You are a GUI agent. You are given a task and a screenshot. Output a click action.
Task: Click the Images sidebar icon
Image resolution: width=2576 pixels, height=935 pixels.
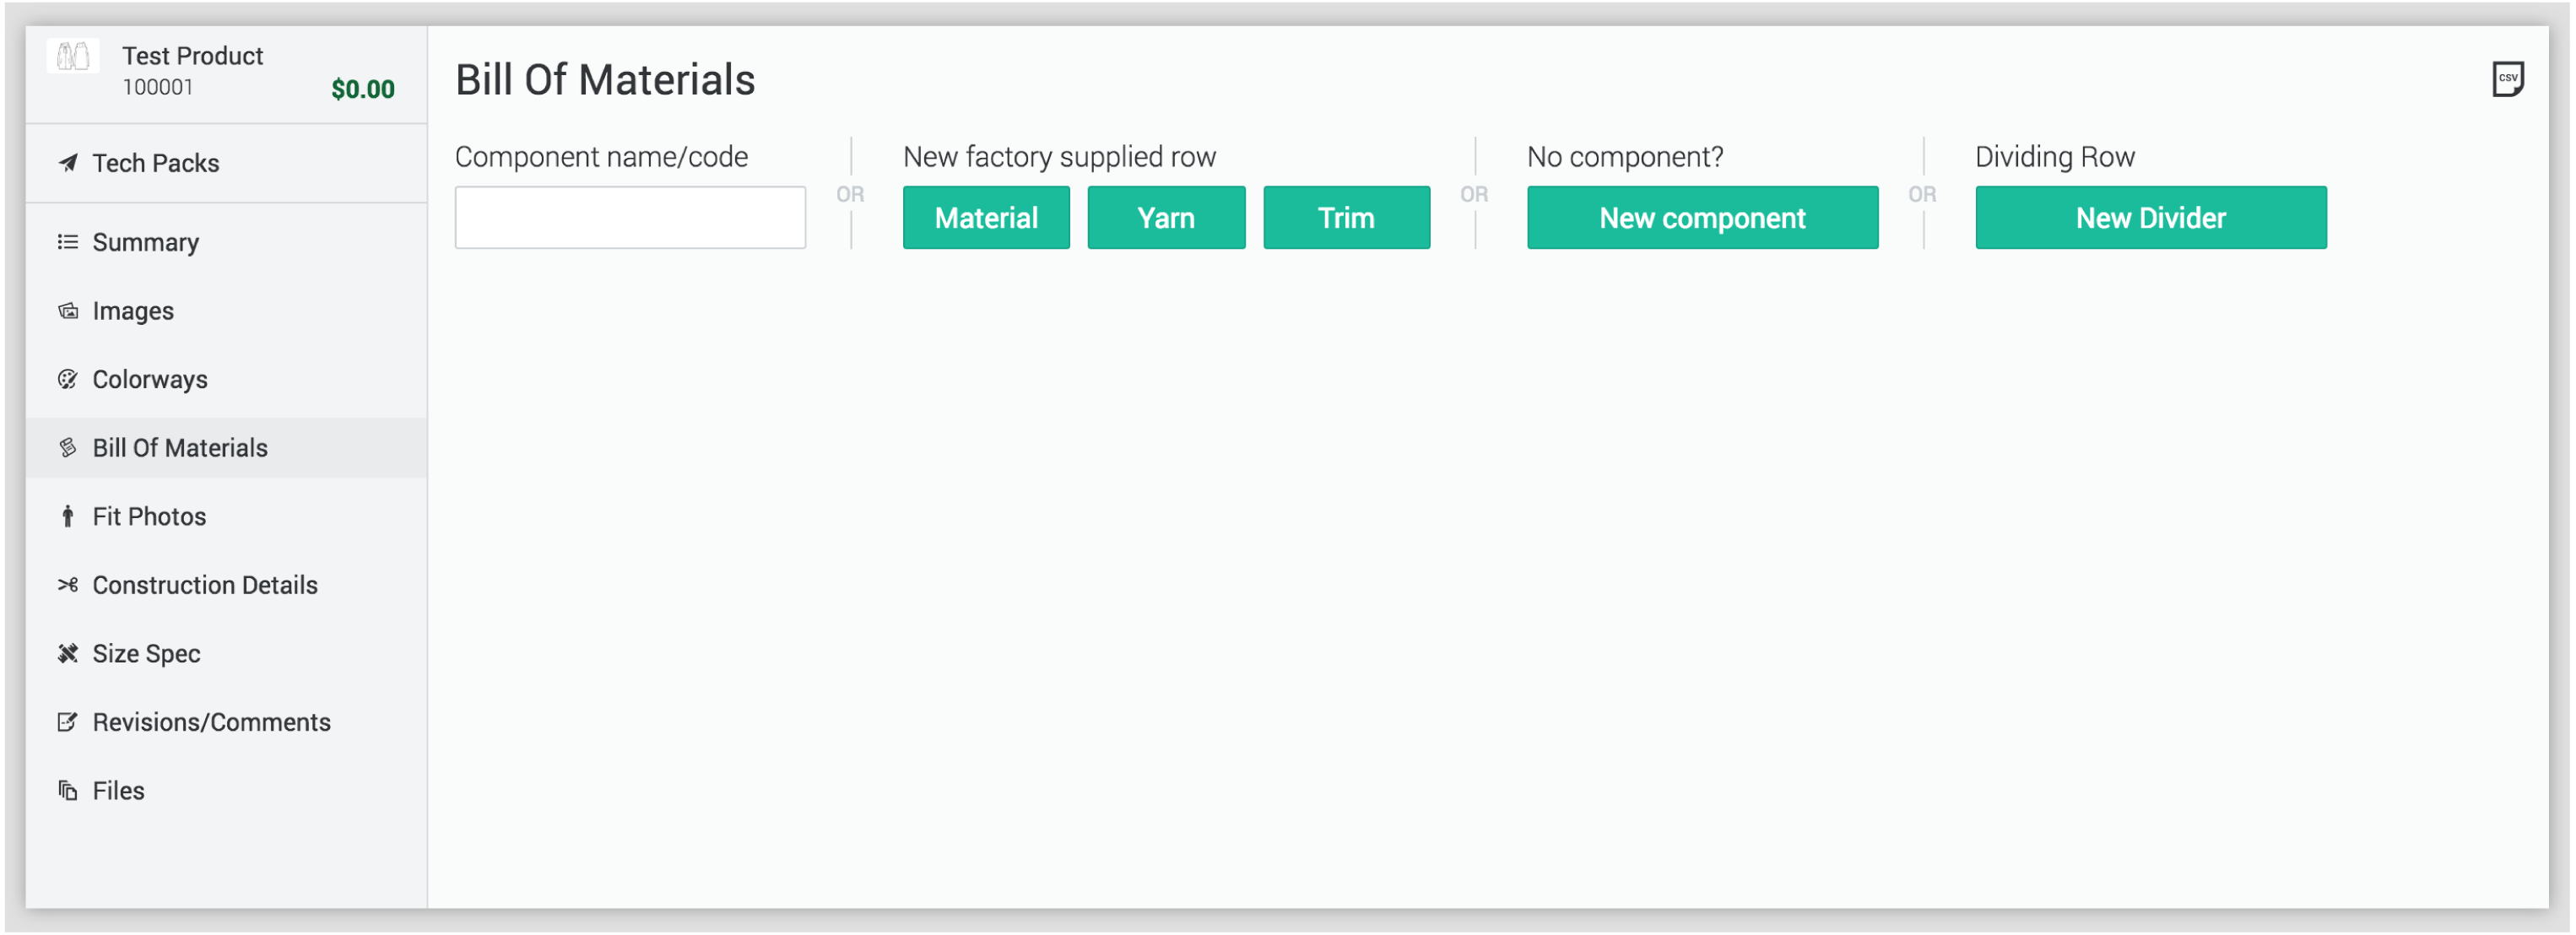(x=68, y=311)
